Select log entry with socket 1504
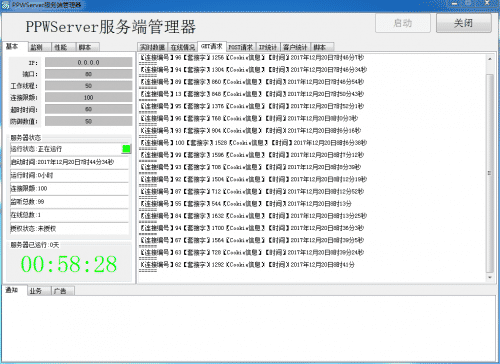The height and width of the screenshot is (364, 500). coord(253,179)
